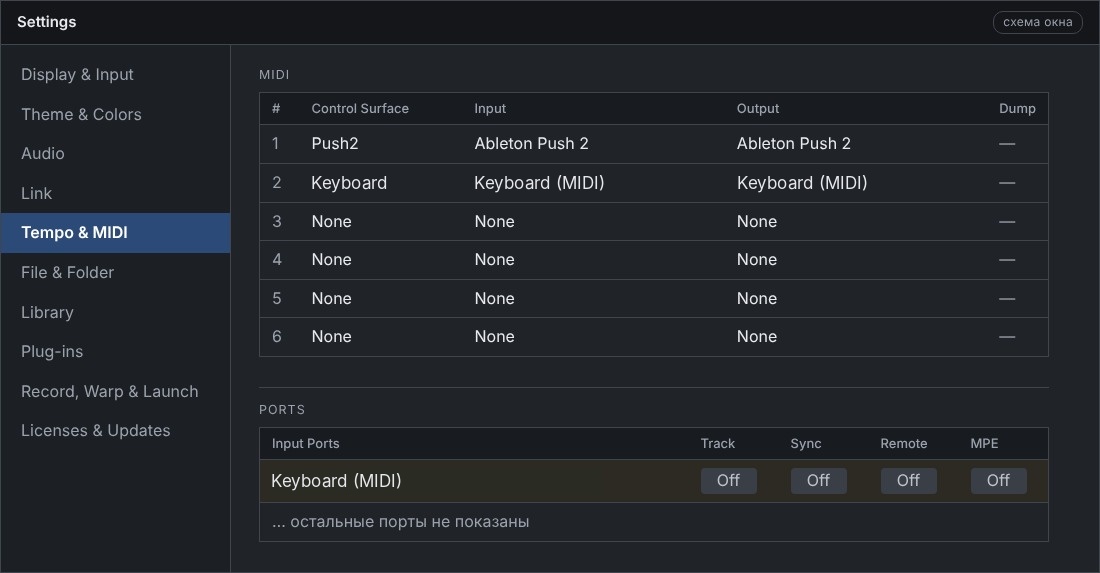Click the остальные порты не показаны row

(x=654, y=522)
